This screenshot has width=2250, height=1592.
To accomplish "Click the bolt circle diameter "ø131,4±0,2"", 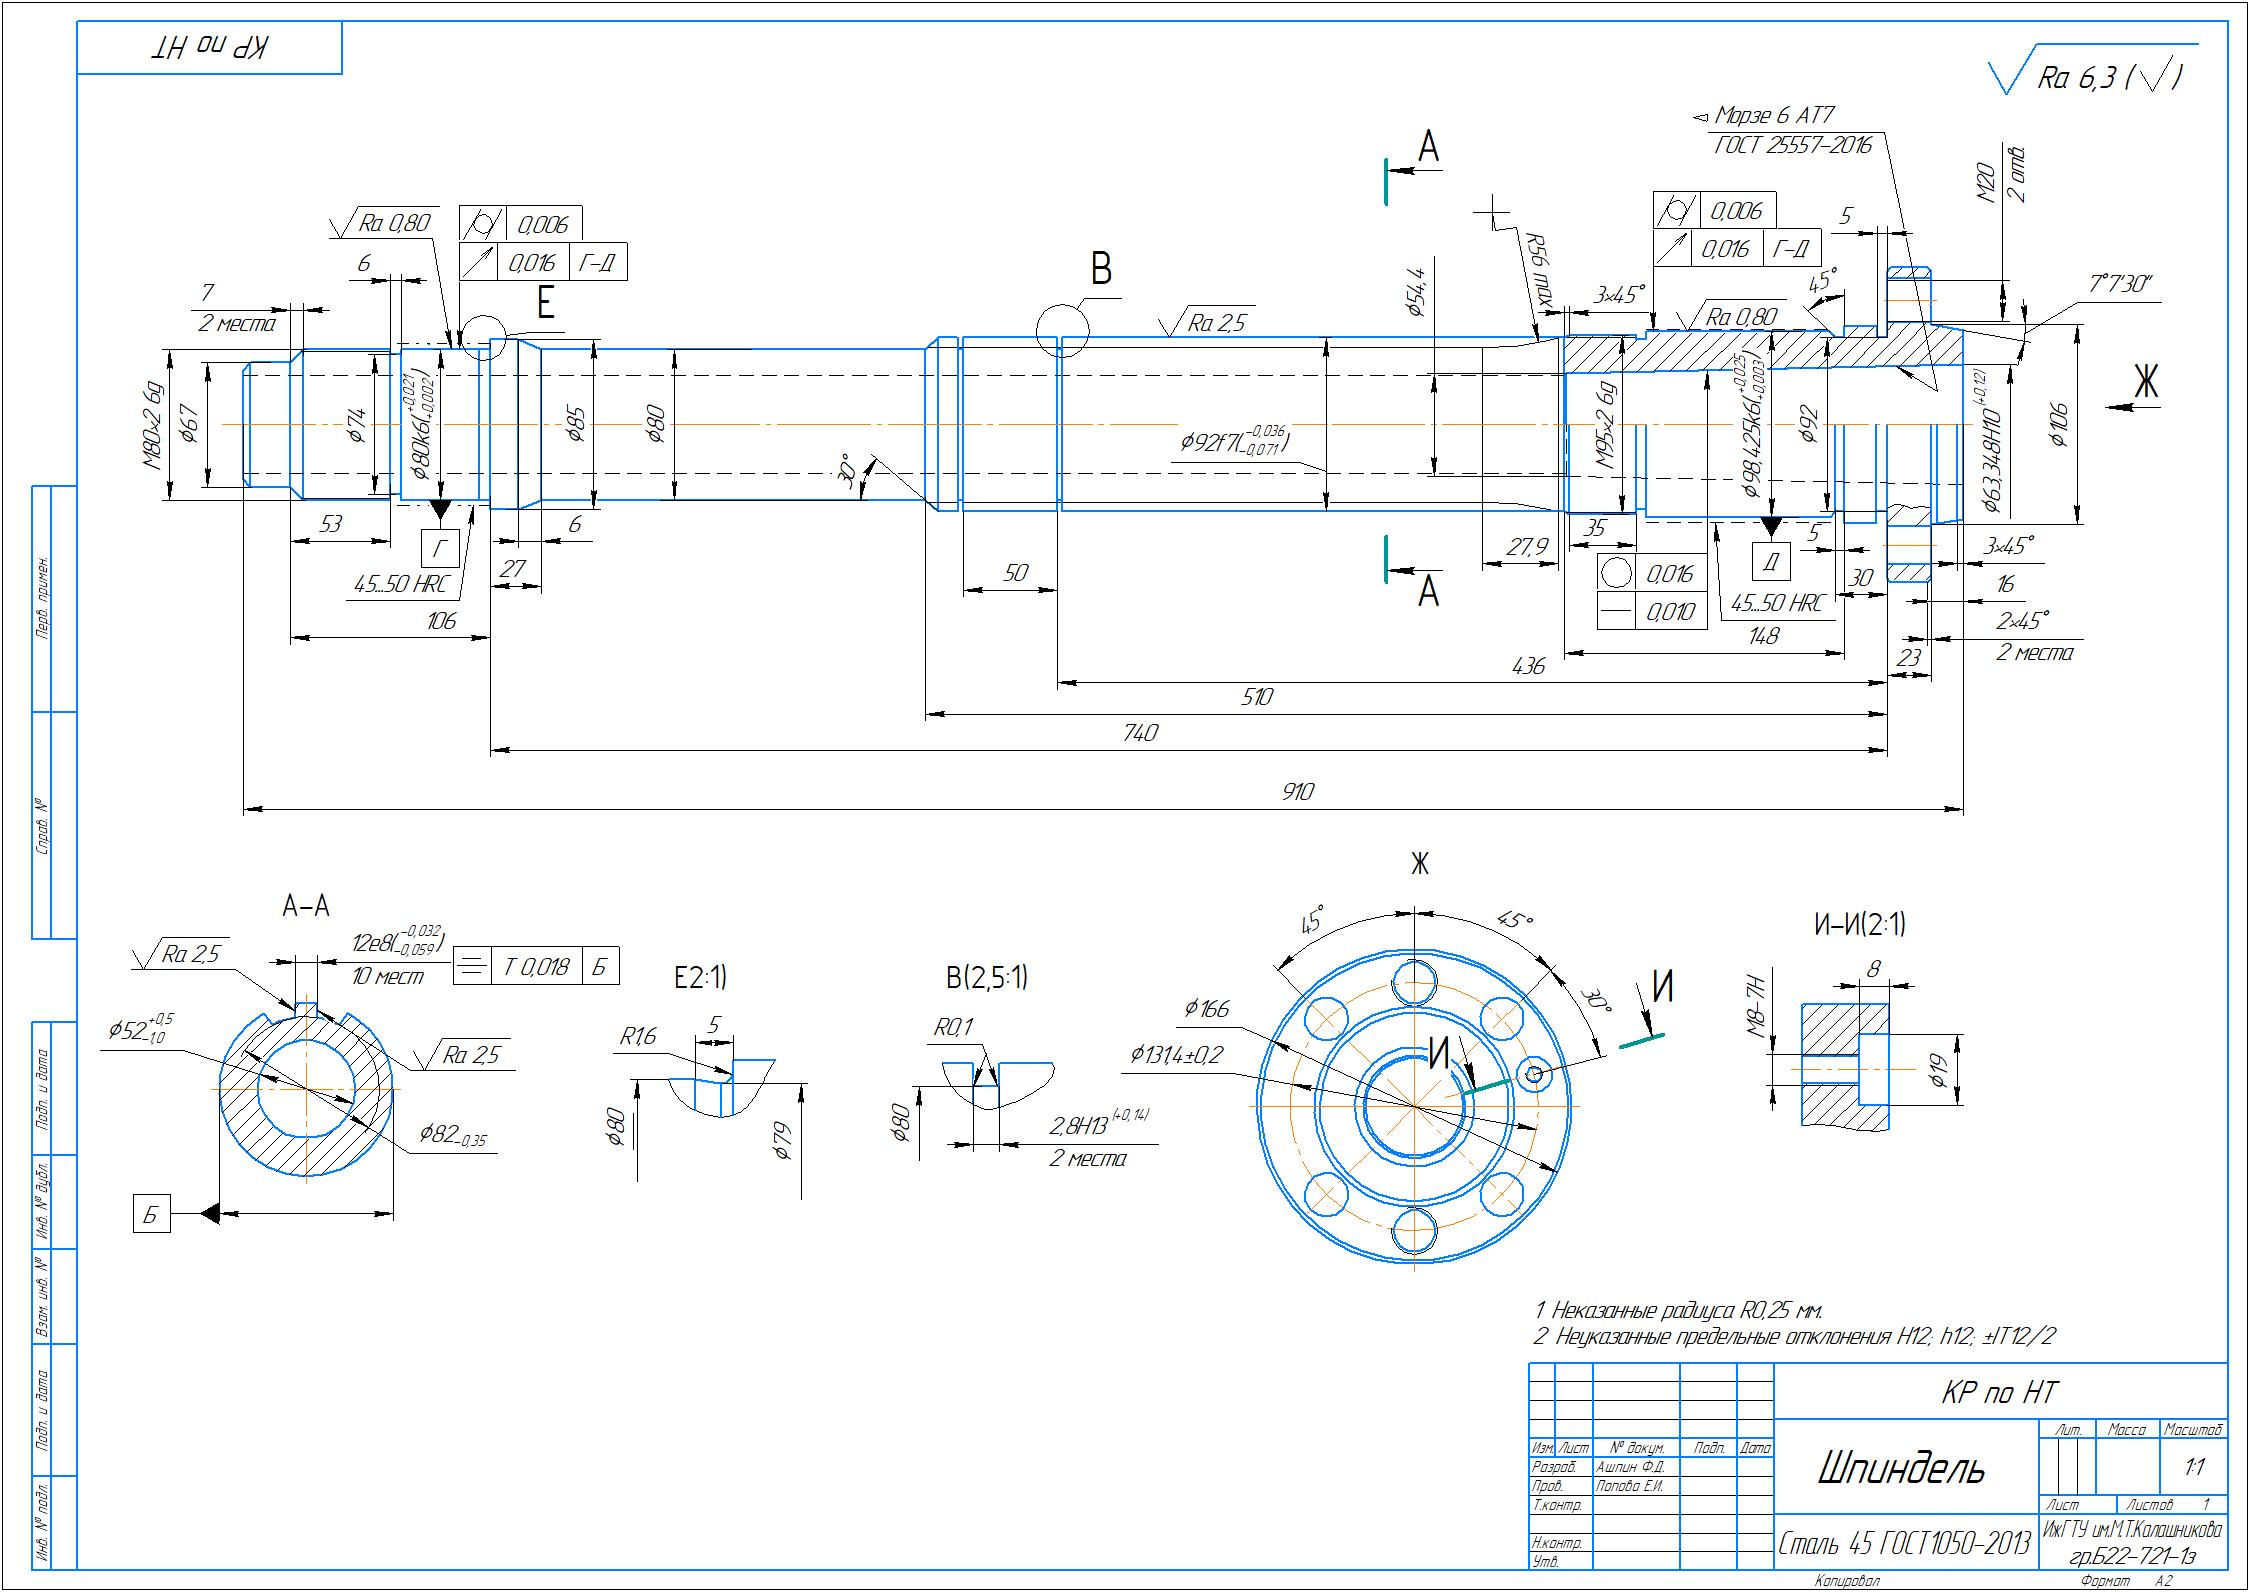I will (x=1176, y=1054).
